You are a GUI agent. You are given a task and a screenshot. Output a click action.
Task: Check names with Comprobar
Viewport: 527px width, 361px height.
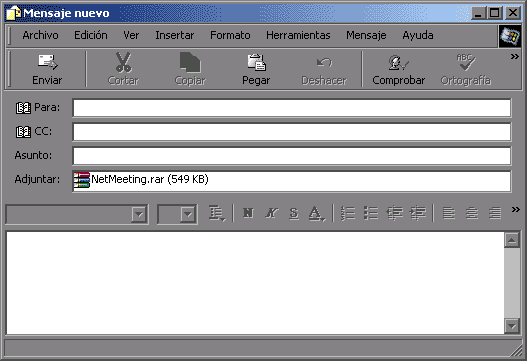(x=399, y=70)
